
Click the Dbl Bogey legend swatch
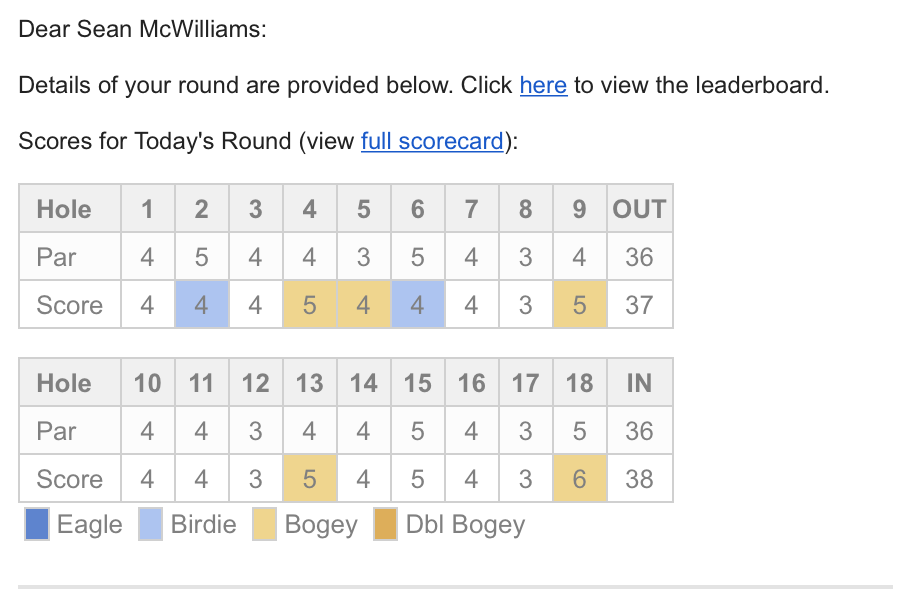click(x=385, y=525)
